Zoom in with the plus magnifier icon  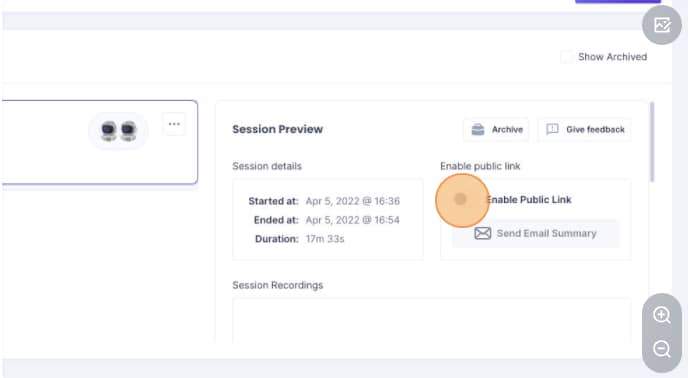tap(661, 315)
